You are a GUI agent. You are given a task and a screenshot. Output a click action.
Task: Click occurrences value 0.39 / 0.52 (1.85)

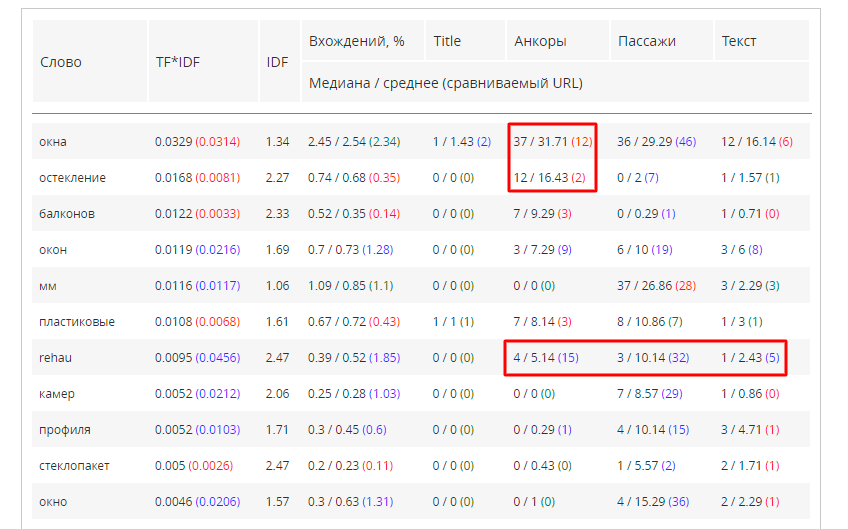[x=354, y=358]
